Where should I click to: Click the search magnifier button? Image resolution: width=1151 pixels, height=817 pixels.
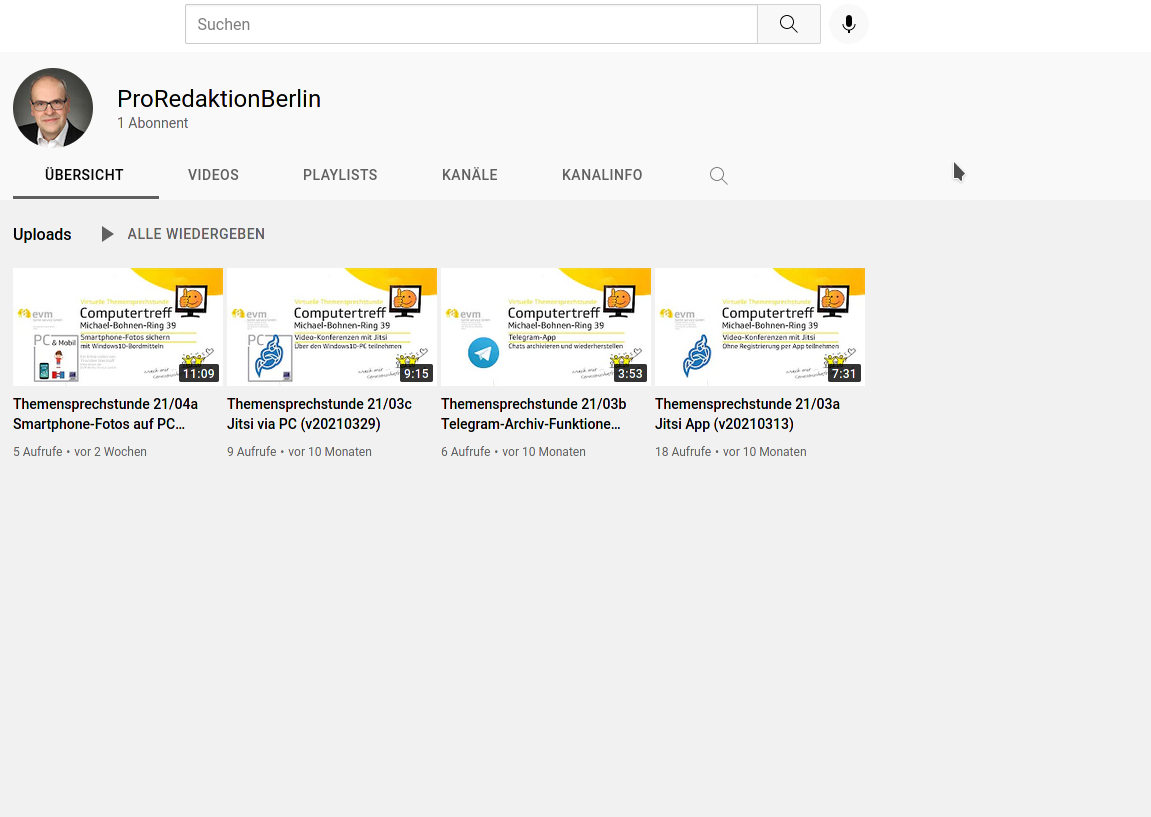(788, 24)
